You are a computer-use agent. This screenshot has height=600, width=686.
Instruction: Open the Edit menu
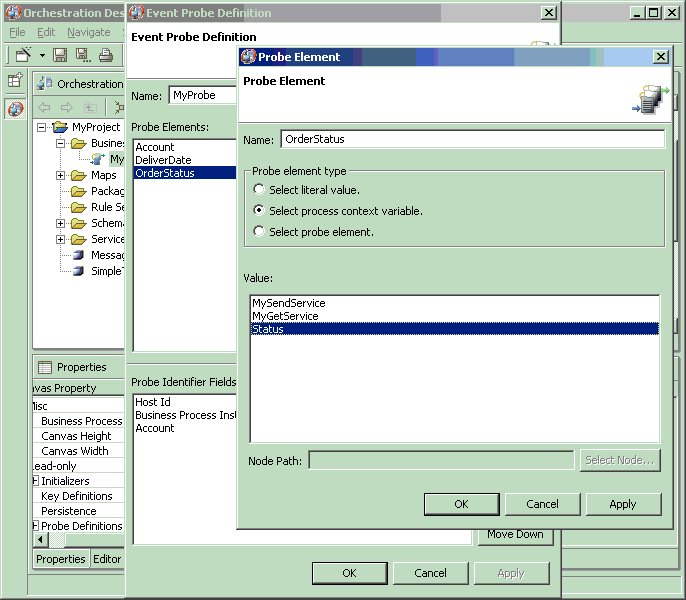[46, 32]
